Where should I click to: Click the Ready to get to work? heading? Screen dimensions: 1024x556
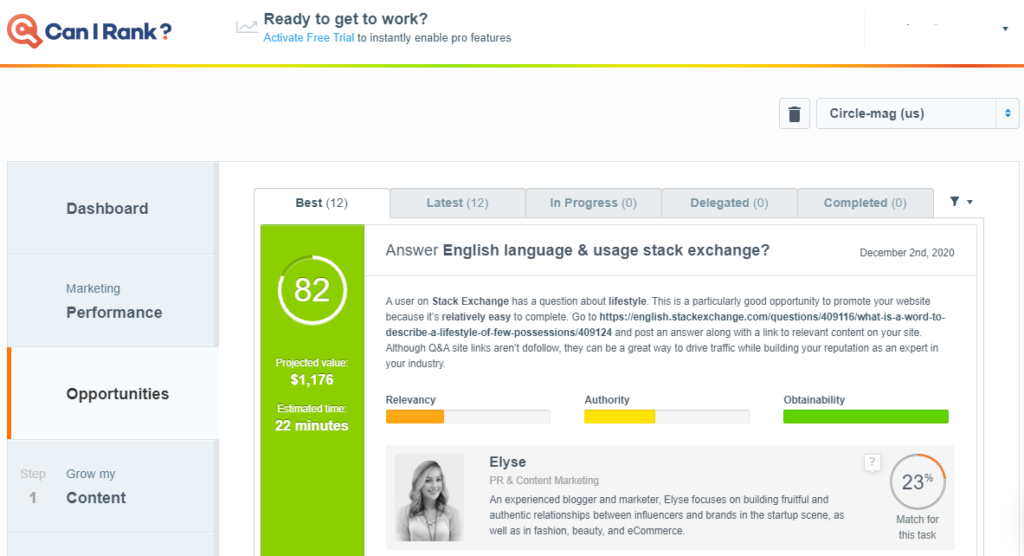[x=345, y=19]
